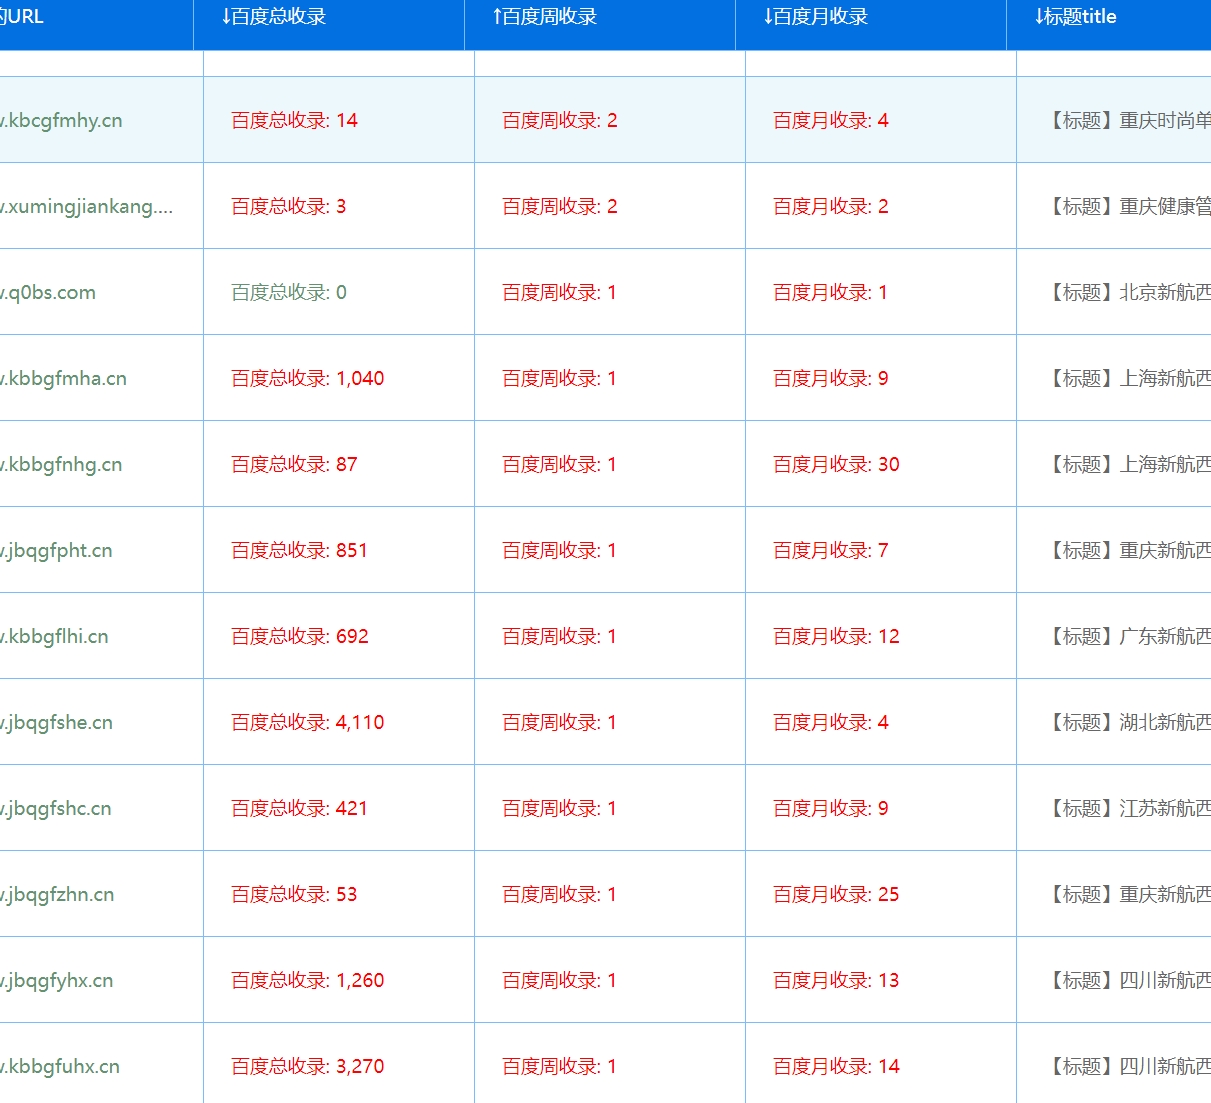Sort by 标题title column header
The width and height of the screenshot is (1211, 1103).
click(x=1076, y=17)
